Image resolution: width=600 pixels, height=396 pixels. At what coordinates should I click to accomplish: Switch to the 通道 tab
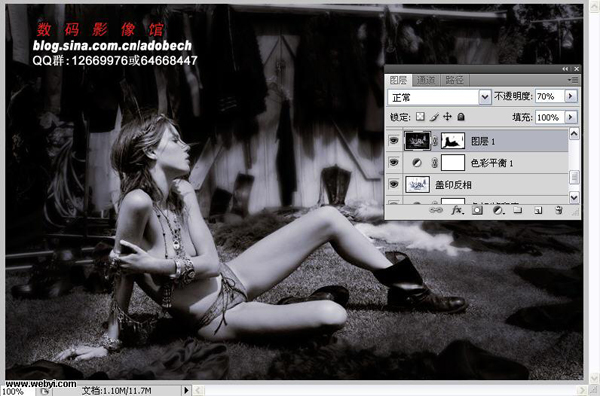point(426,80)
